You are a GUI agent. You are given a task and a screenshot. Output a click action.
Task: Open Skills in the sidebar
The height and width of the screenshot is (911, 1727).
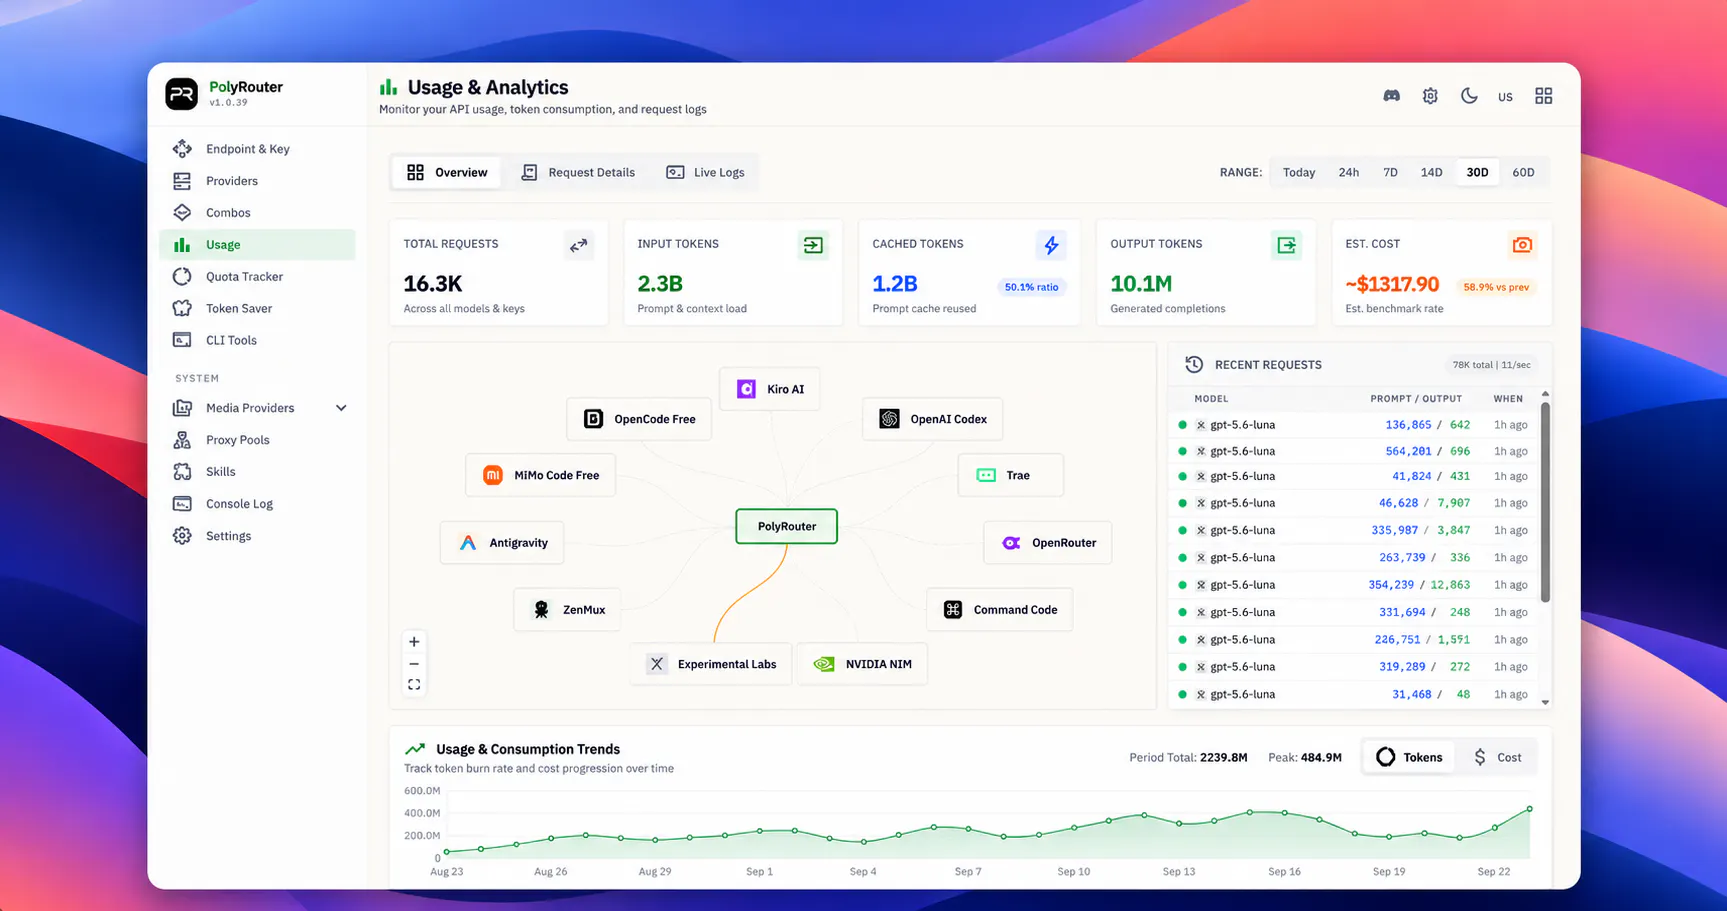click(x=257, y=472)
